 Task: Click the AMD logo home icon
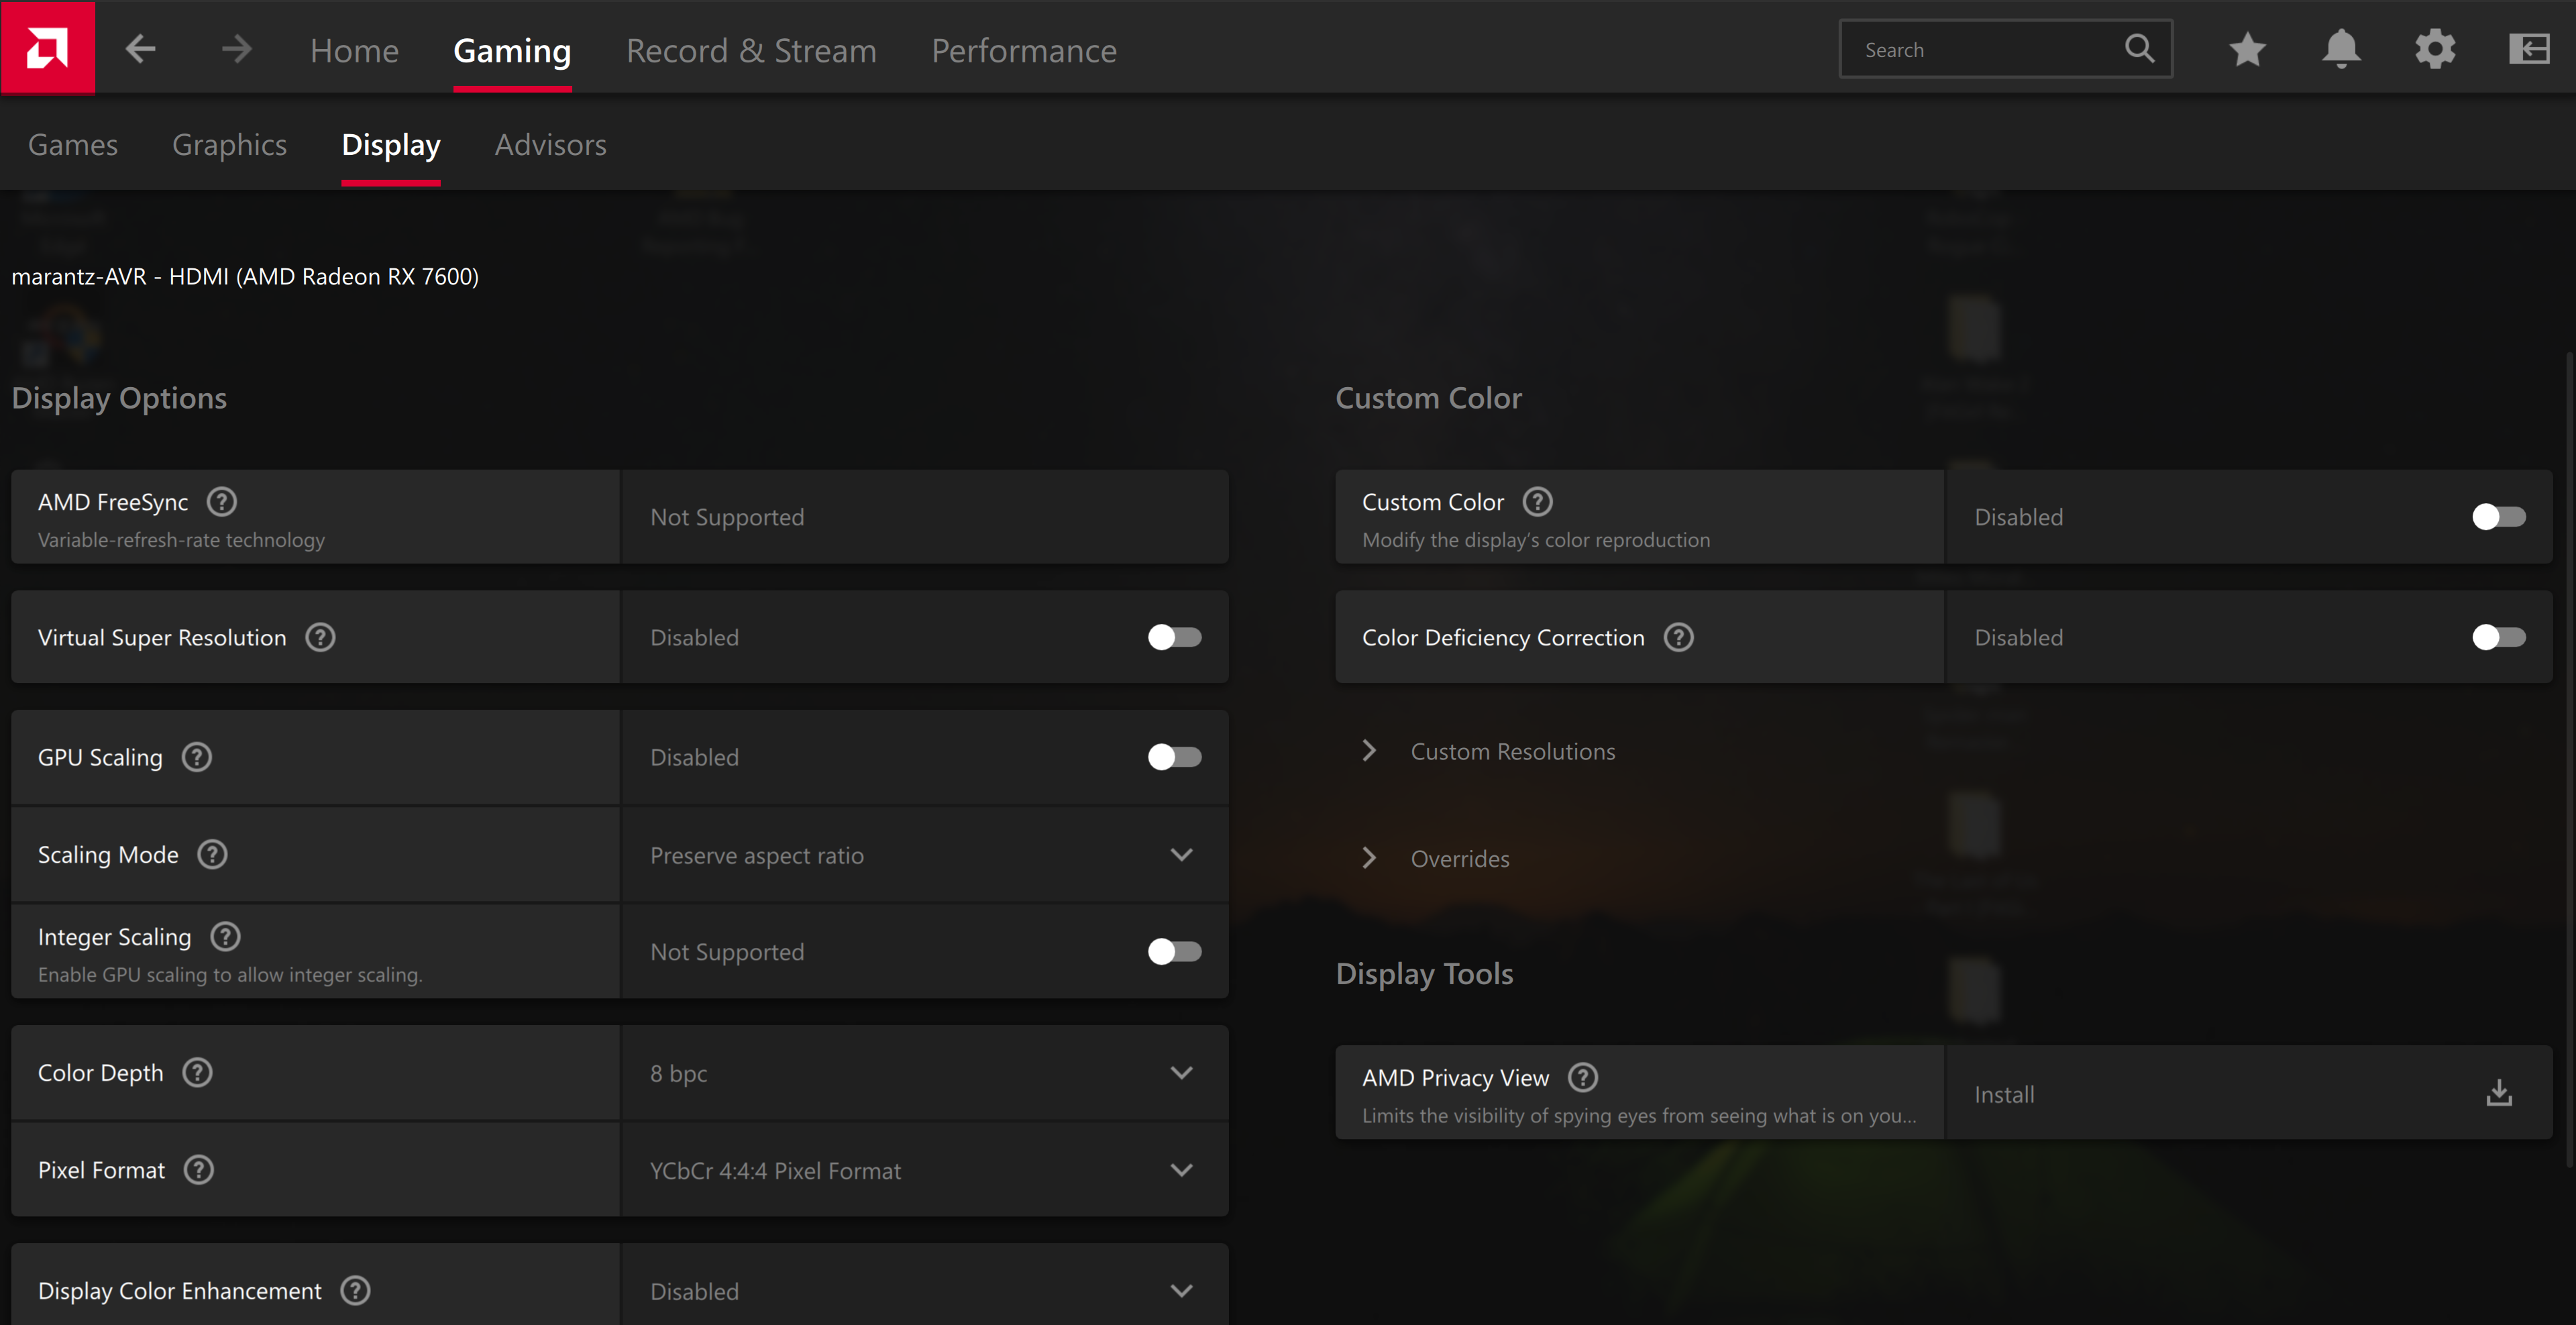point(47,48)
